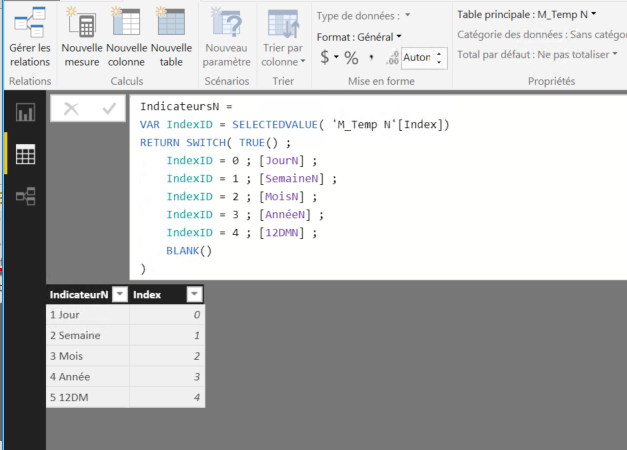Click SELECTEDVALUE function in formula
Image resolution: width=627 pixels, height=450 pixels.
coord(275,124)
